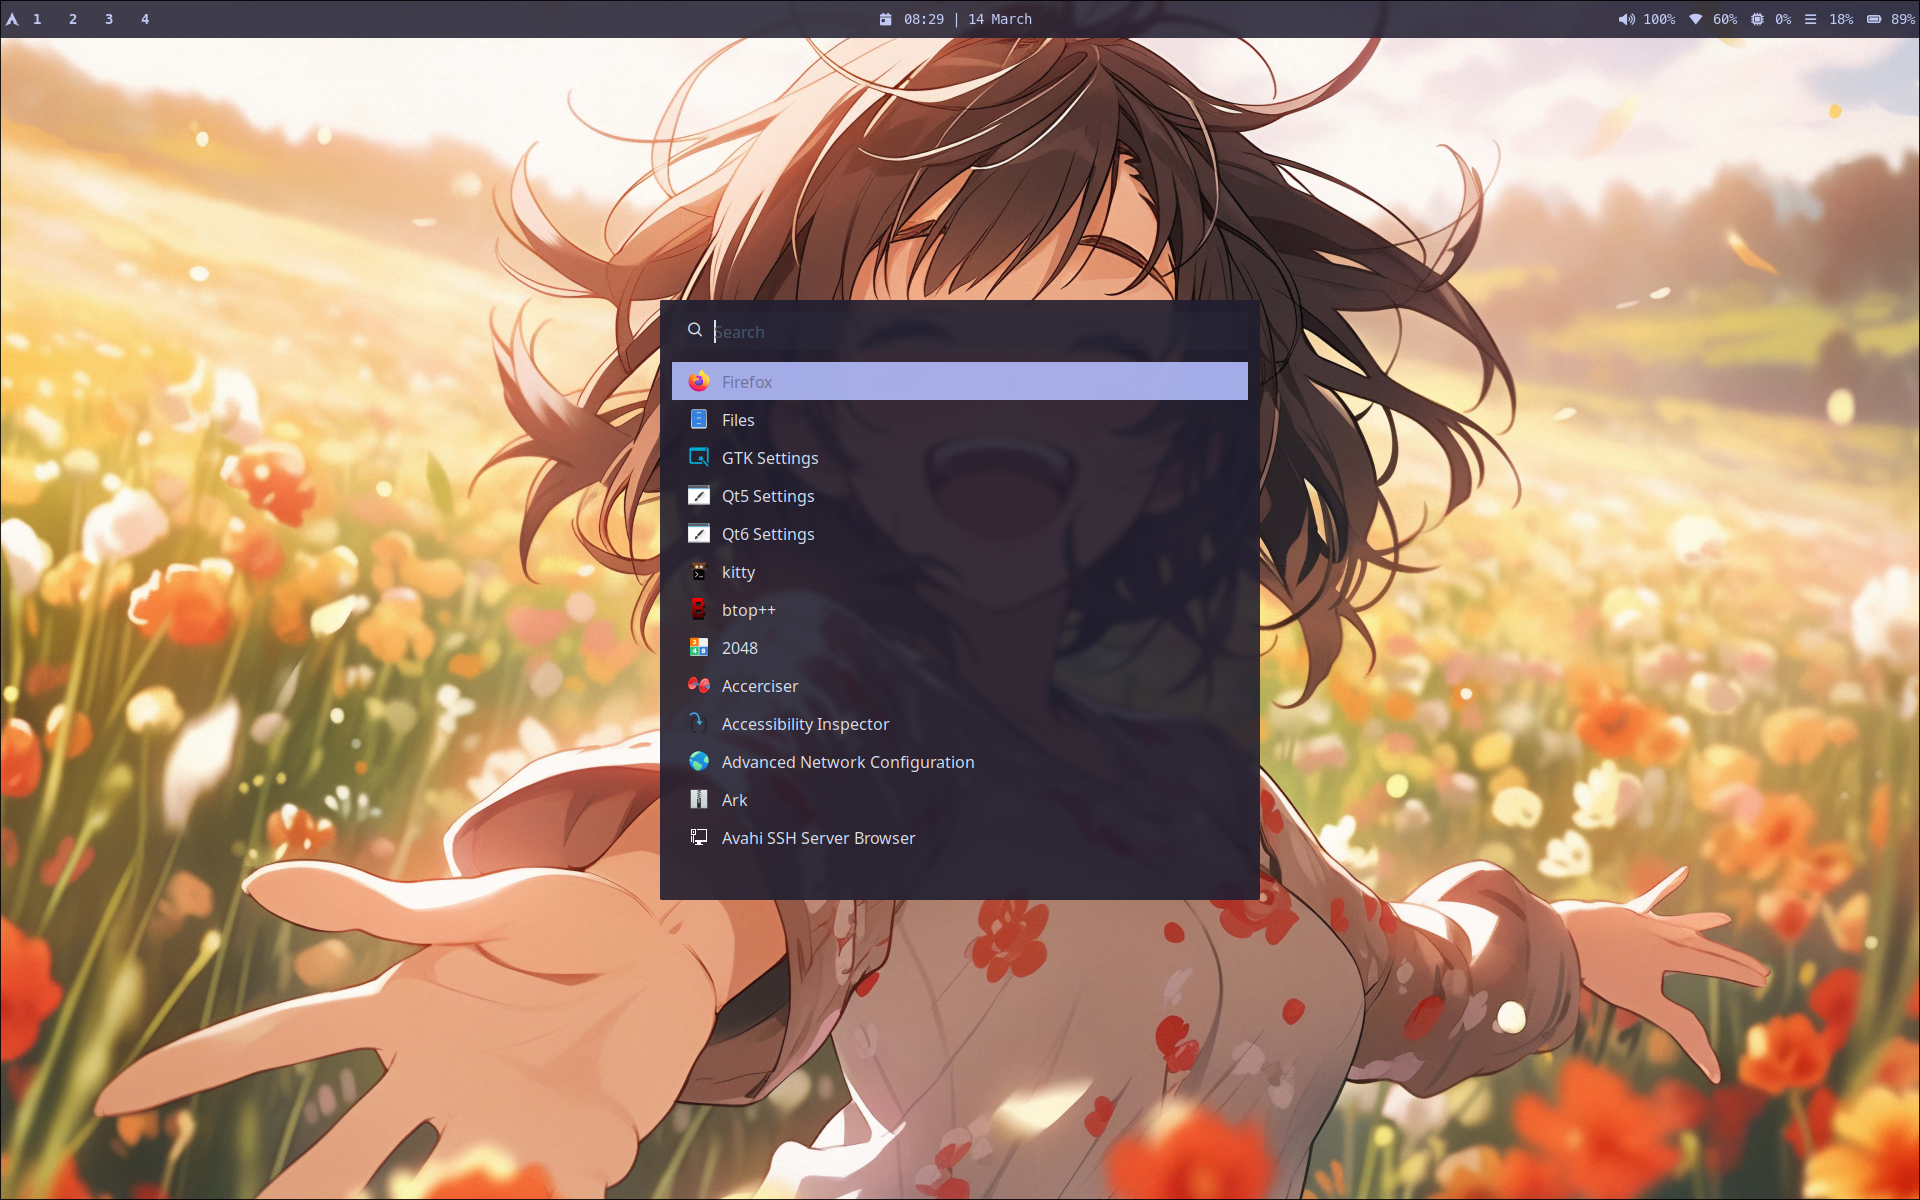Image resolution: width=1920 pixels, height=1200 pixels.
Task: Click the Ark archive icon
Action: pos(699,799)
